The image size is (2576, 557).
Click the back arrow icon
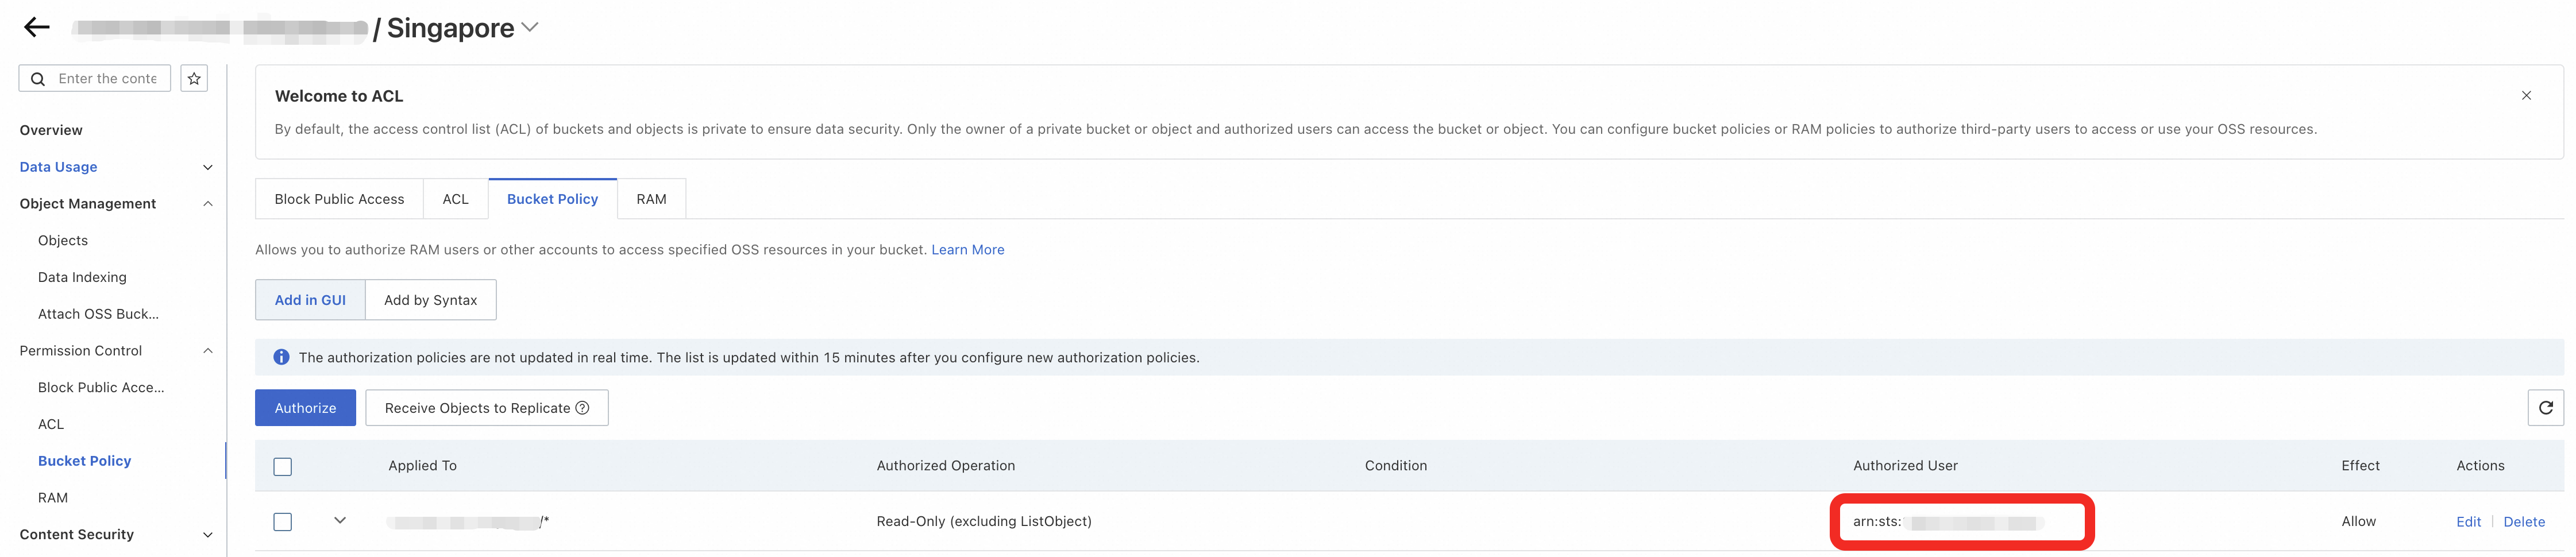pyautogui.click(x=37, y=28)
